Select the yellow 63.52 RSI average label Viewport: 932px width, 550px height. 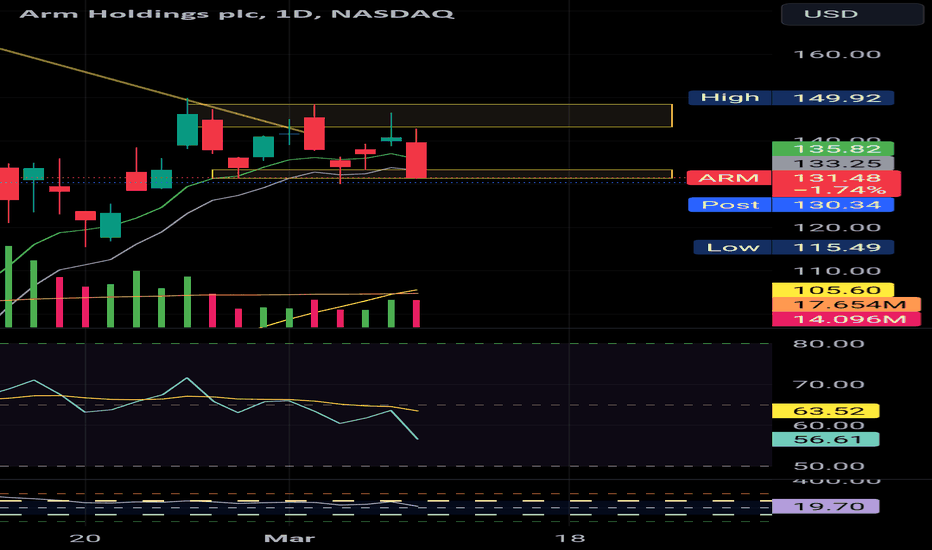[826, 411]
